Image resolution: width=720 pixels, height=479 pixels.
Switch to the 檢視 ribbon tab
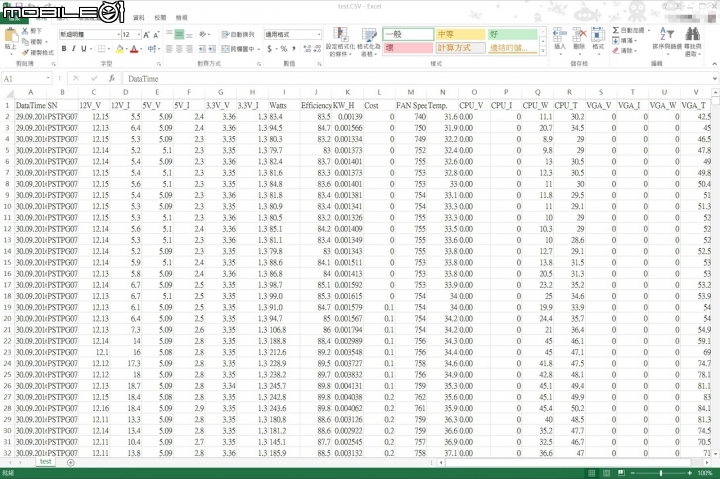point(181,17)
